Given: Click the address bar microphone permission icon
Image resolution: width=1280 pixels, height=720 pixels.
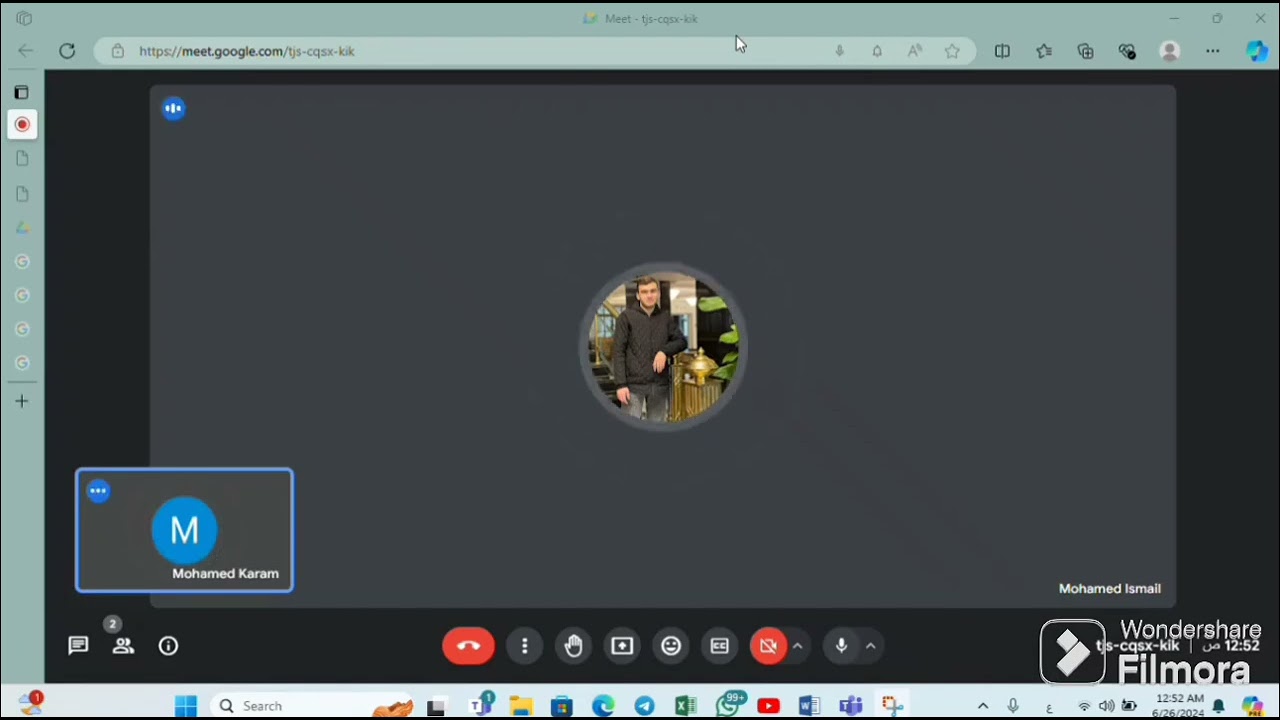Looking at the screenshot, I should pos(840,51).
